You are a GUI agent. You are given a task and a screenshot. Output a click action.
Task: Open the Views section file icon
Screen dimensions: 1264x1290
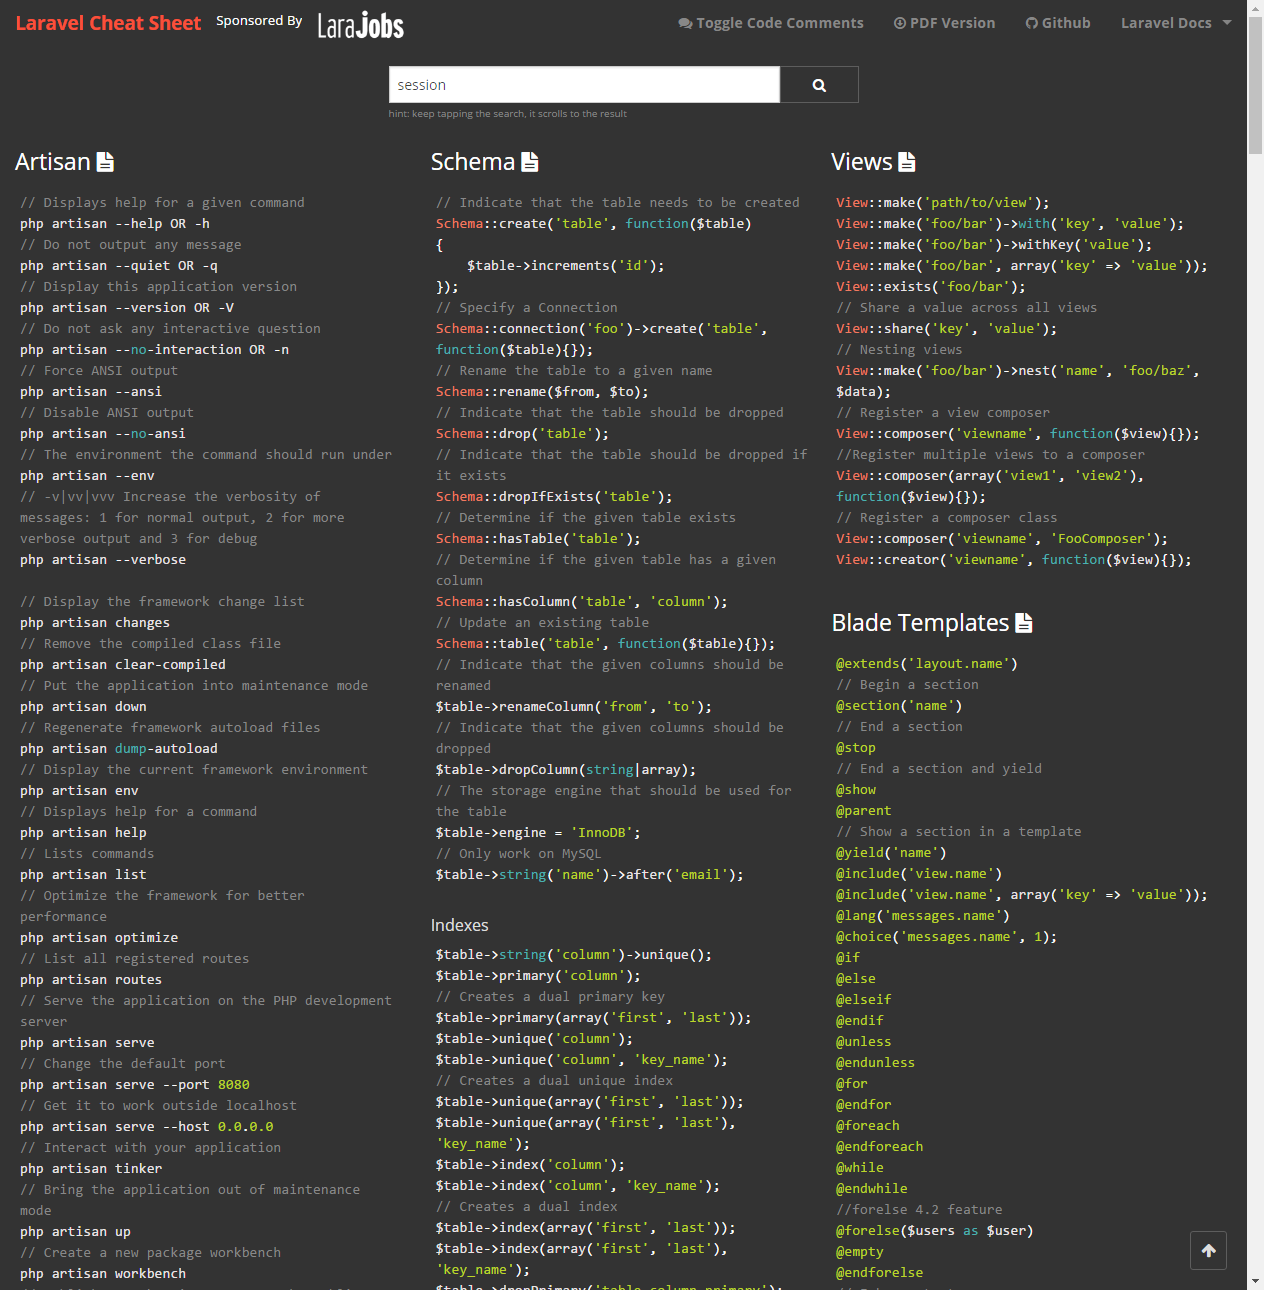point(907,162)
